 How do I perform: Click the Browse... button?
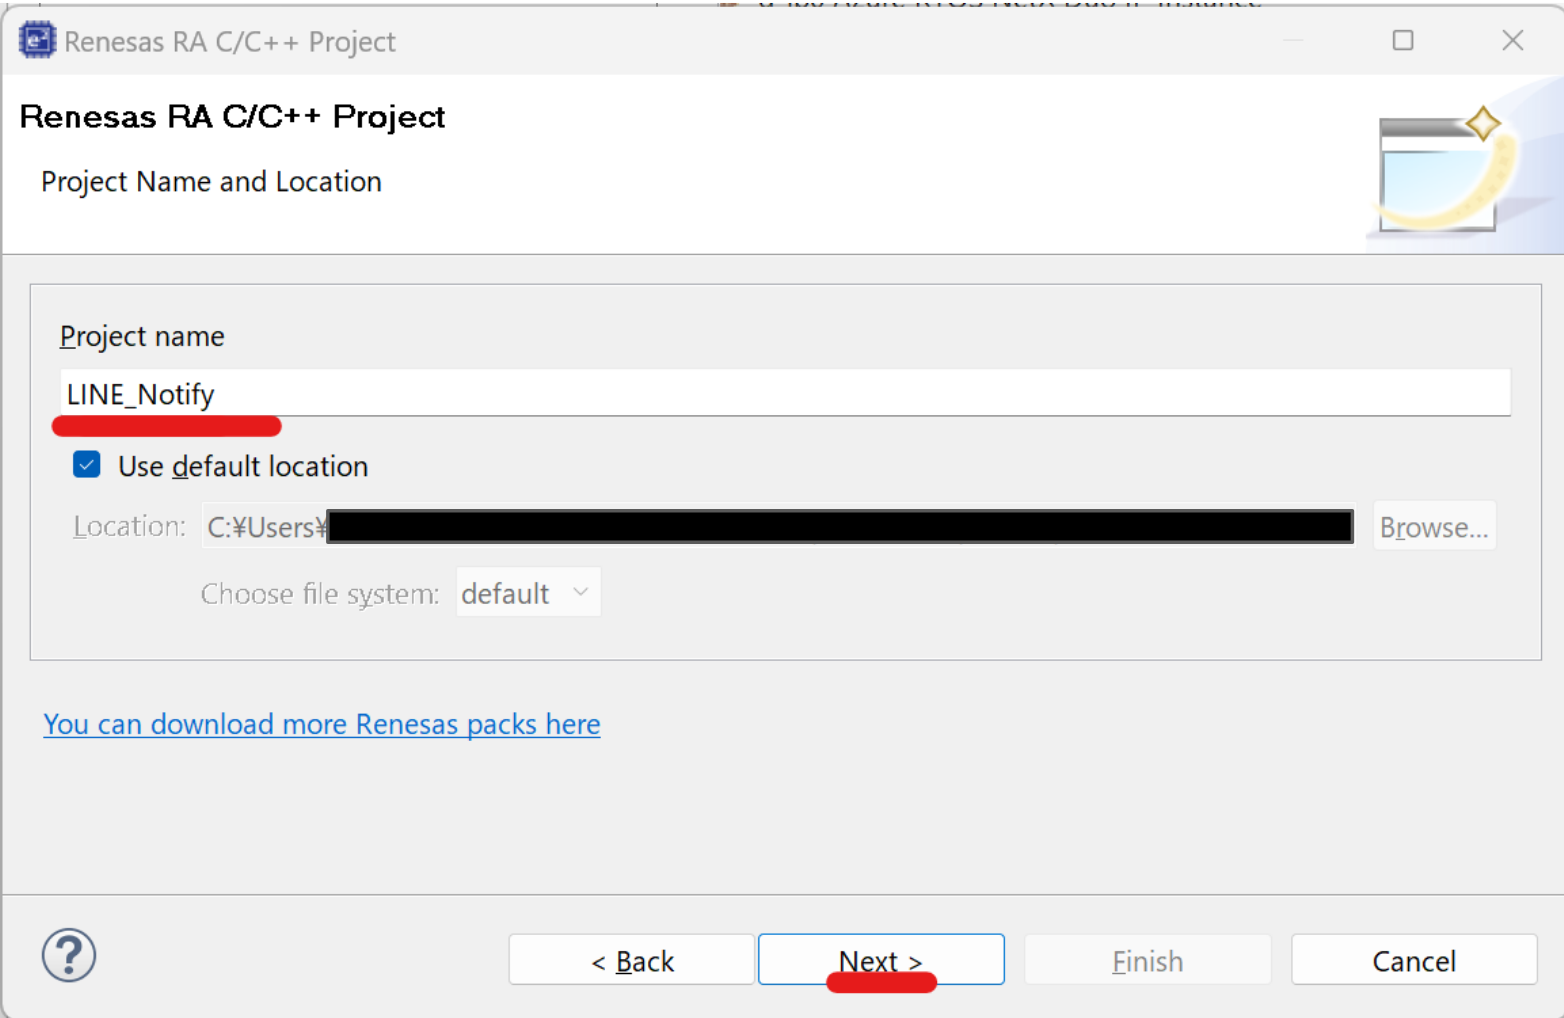[1434, 527]
